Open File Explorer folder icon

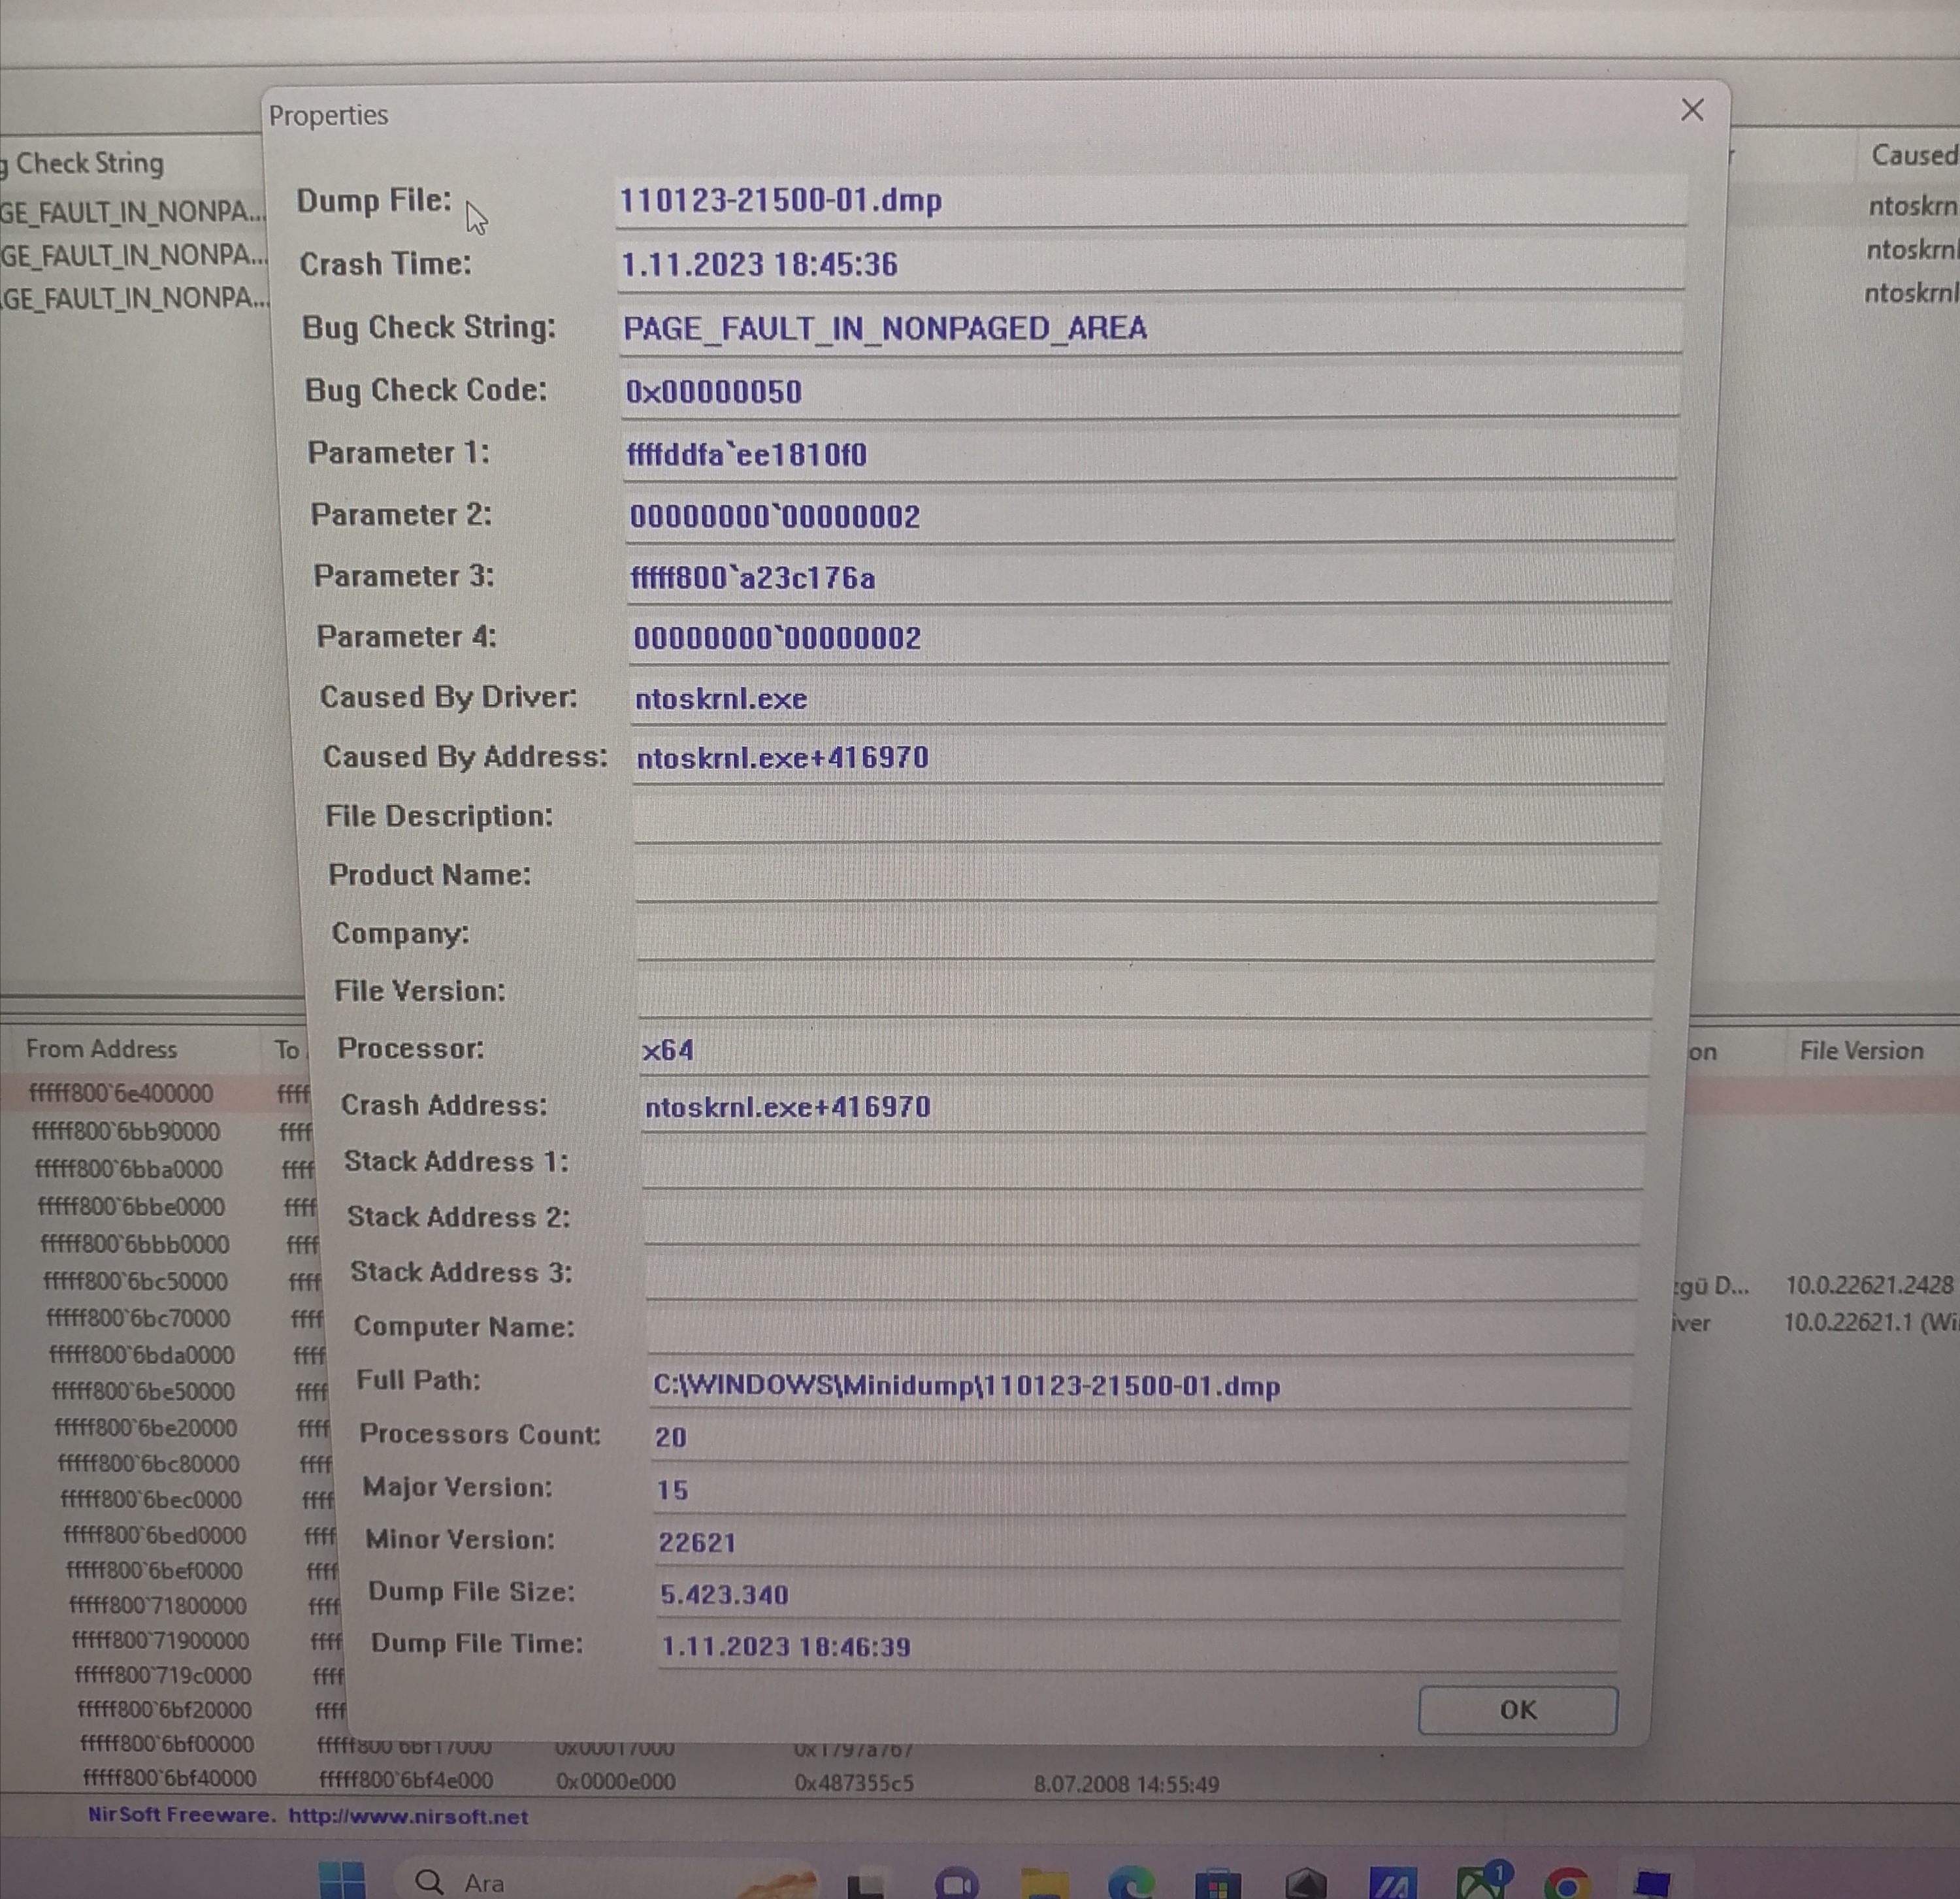pos(1044,1885)
